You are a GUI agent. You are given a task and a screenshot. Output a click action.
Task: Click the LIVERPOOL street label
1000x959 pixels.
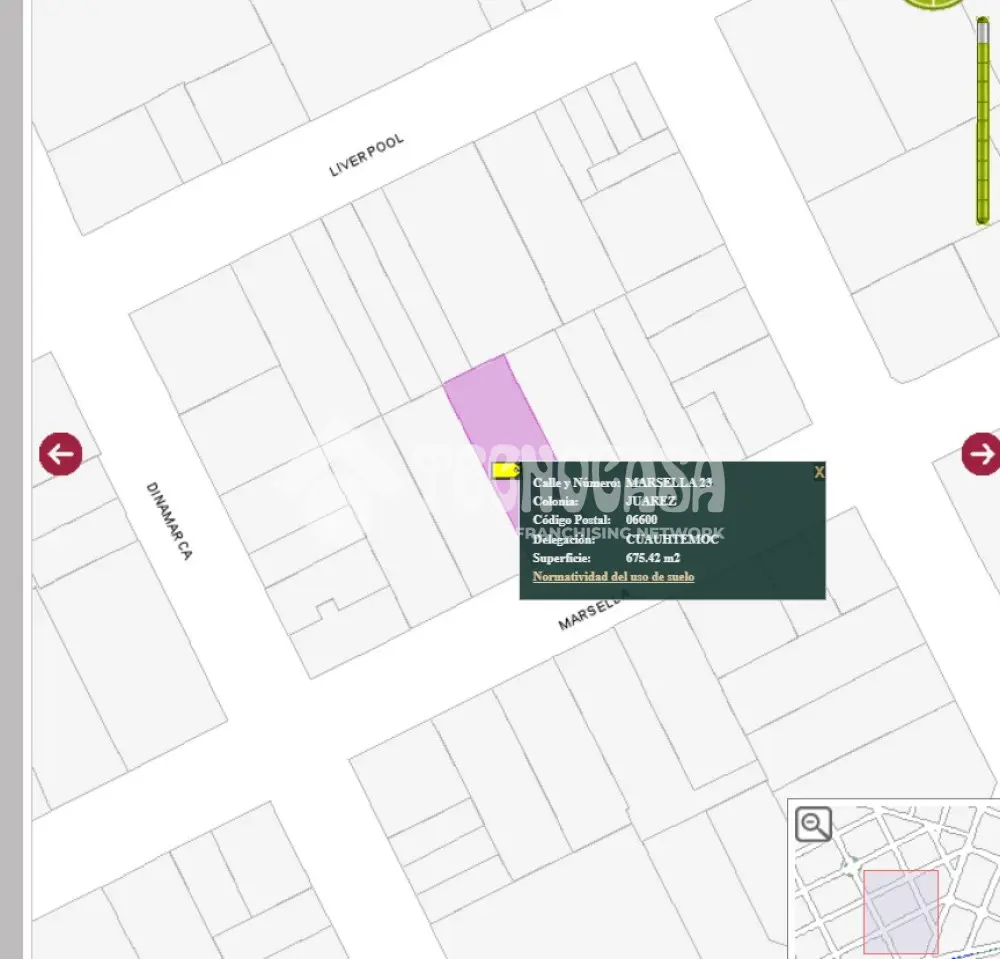(366, 155)
